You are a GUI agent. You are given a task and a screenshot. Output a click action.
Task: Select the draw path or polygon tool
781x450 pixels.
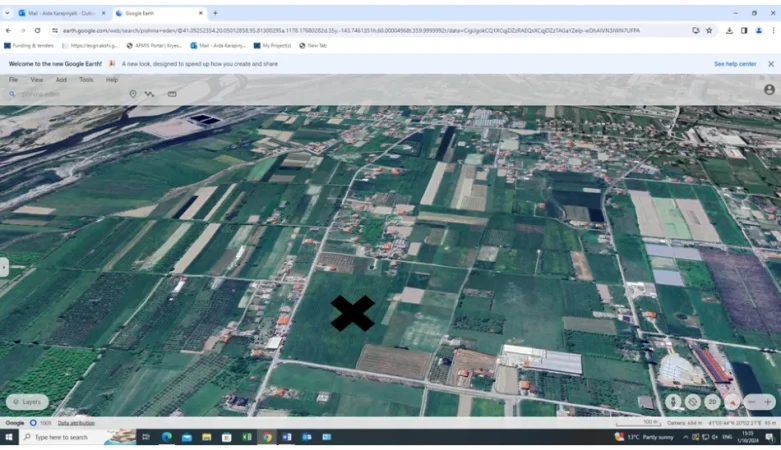click(150, 94)
